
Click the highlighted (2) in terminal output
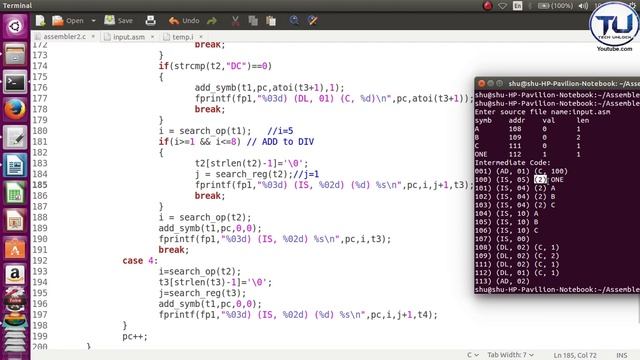pyautogui.click(x=540, y=180)
